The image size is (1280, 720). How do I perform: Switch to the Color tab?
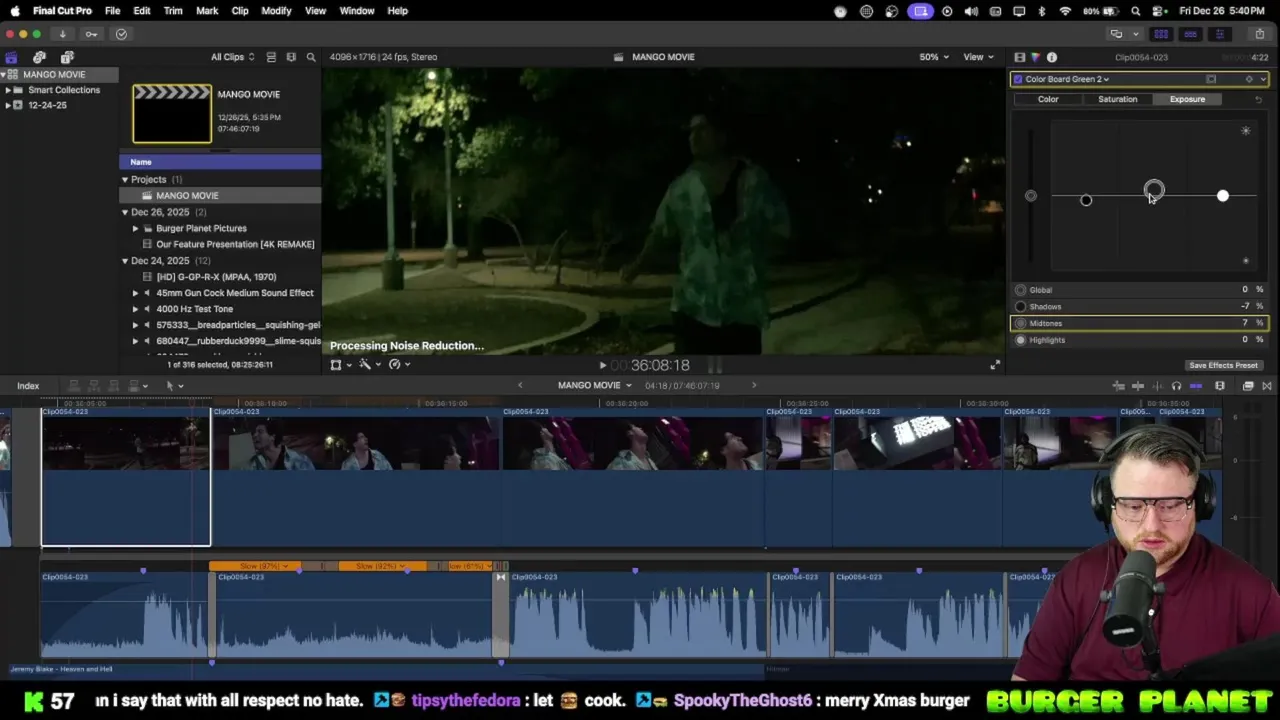pyautogui.click(x=1048, y=99)
